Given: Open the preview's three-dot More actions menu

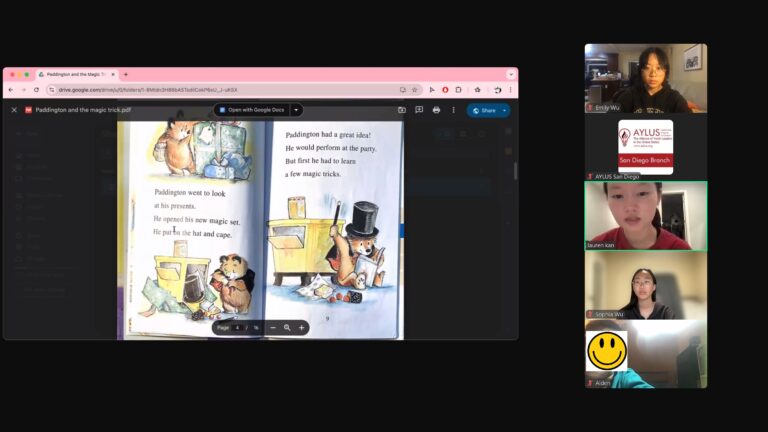Looking at the screenshot, I should (x=453, y=110).
